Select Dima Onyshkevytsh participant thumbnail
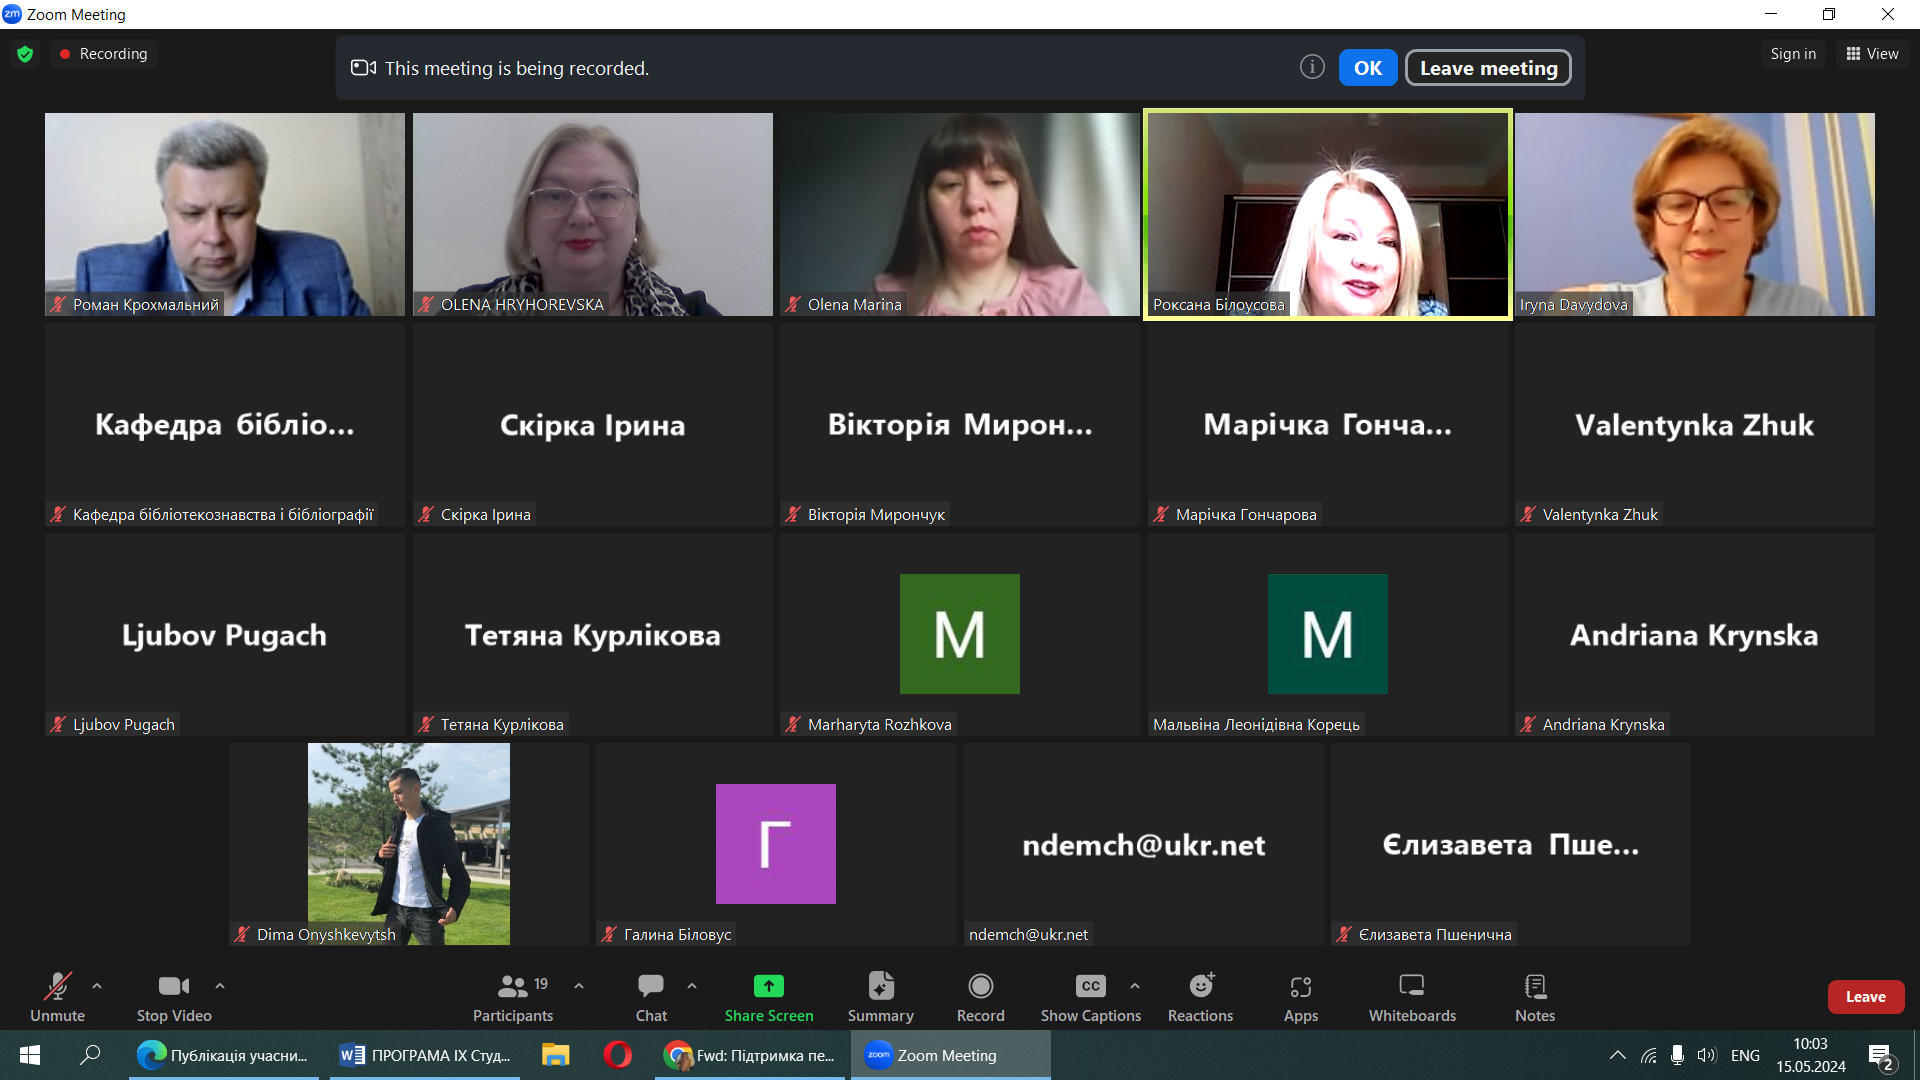 pos(408,843)
